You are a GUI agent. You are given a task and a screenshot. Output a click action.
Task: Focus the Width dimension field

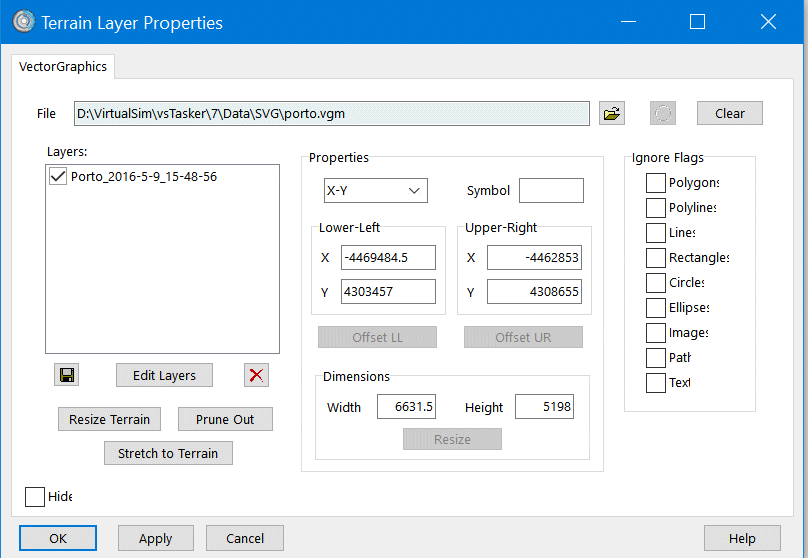tap(406, 407)
